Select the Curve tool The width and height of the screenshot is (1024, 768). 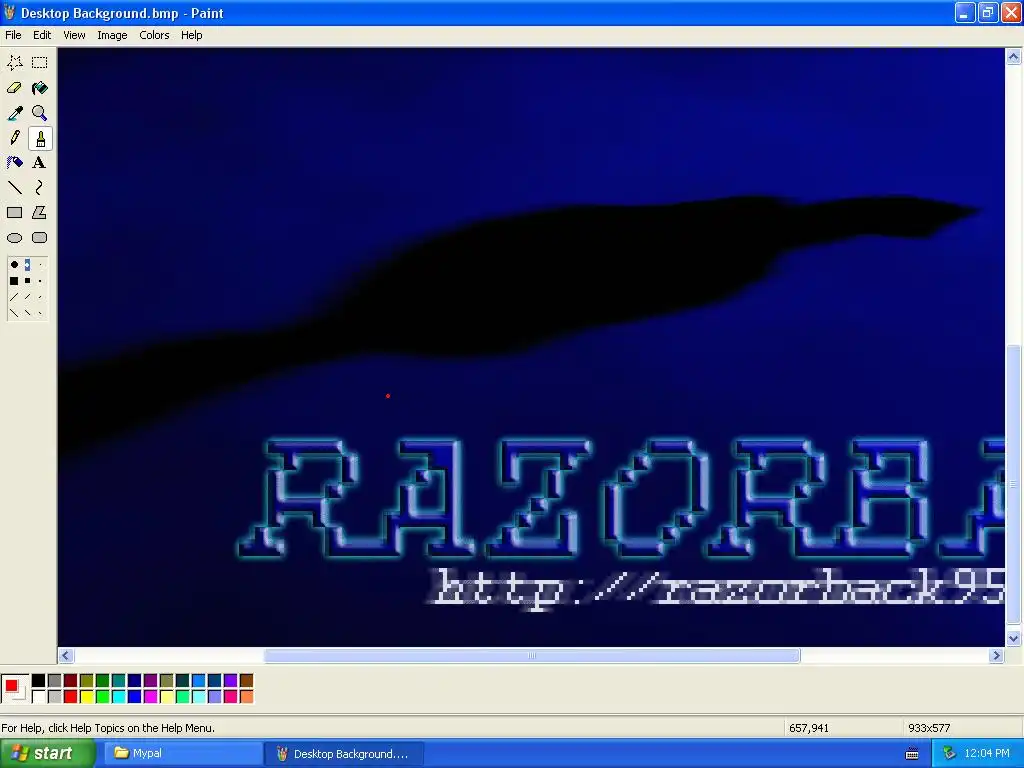39,188
